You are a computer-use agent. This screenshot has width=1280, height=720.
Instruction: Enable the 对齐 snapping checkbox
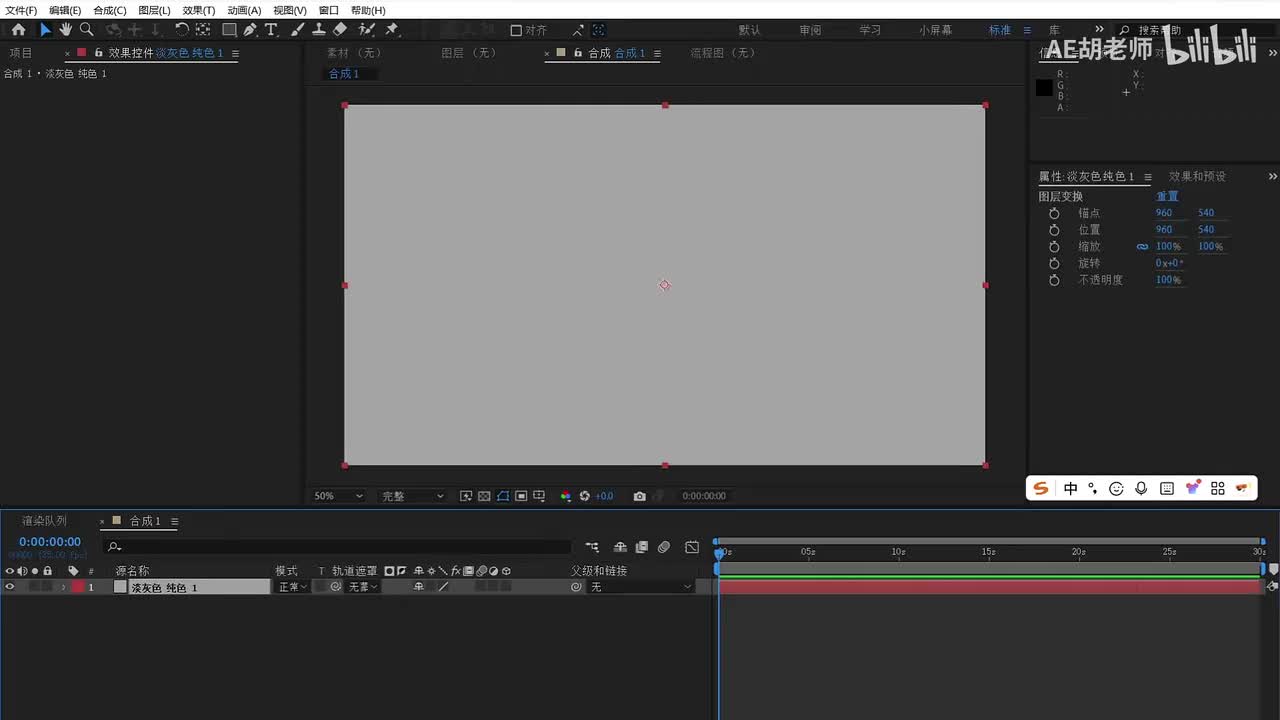tap(516, 30)
